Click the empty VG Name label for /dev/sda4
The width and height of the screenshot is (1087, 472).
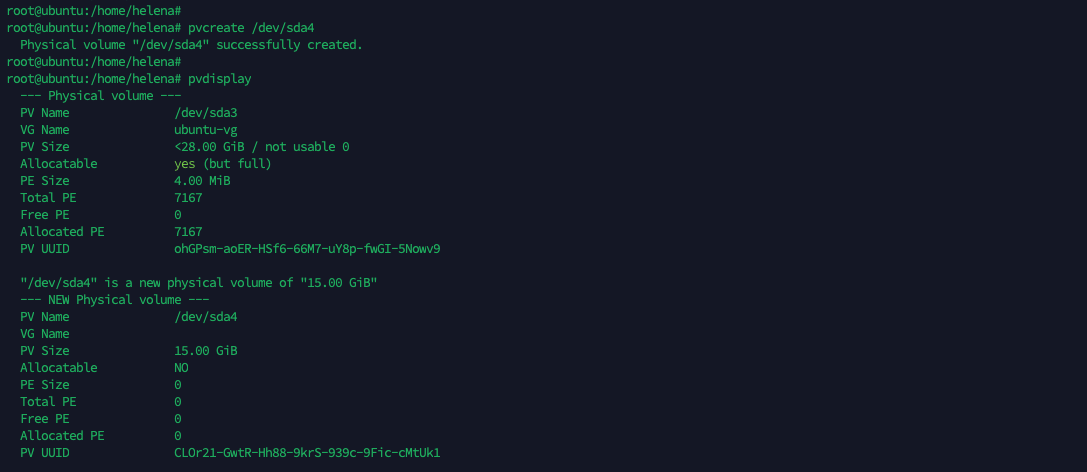pyautogui.click(x=45, y=334)
